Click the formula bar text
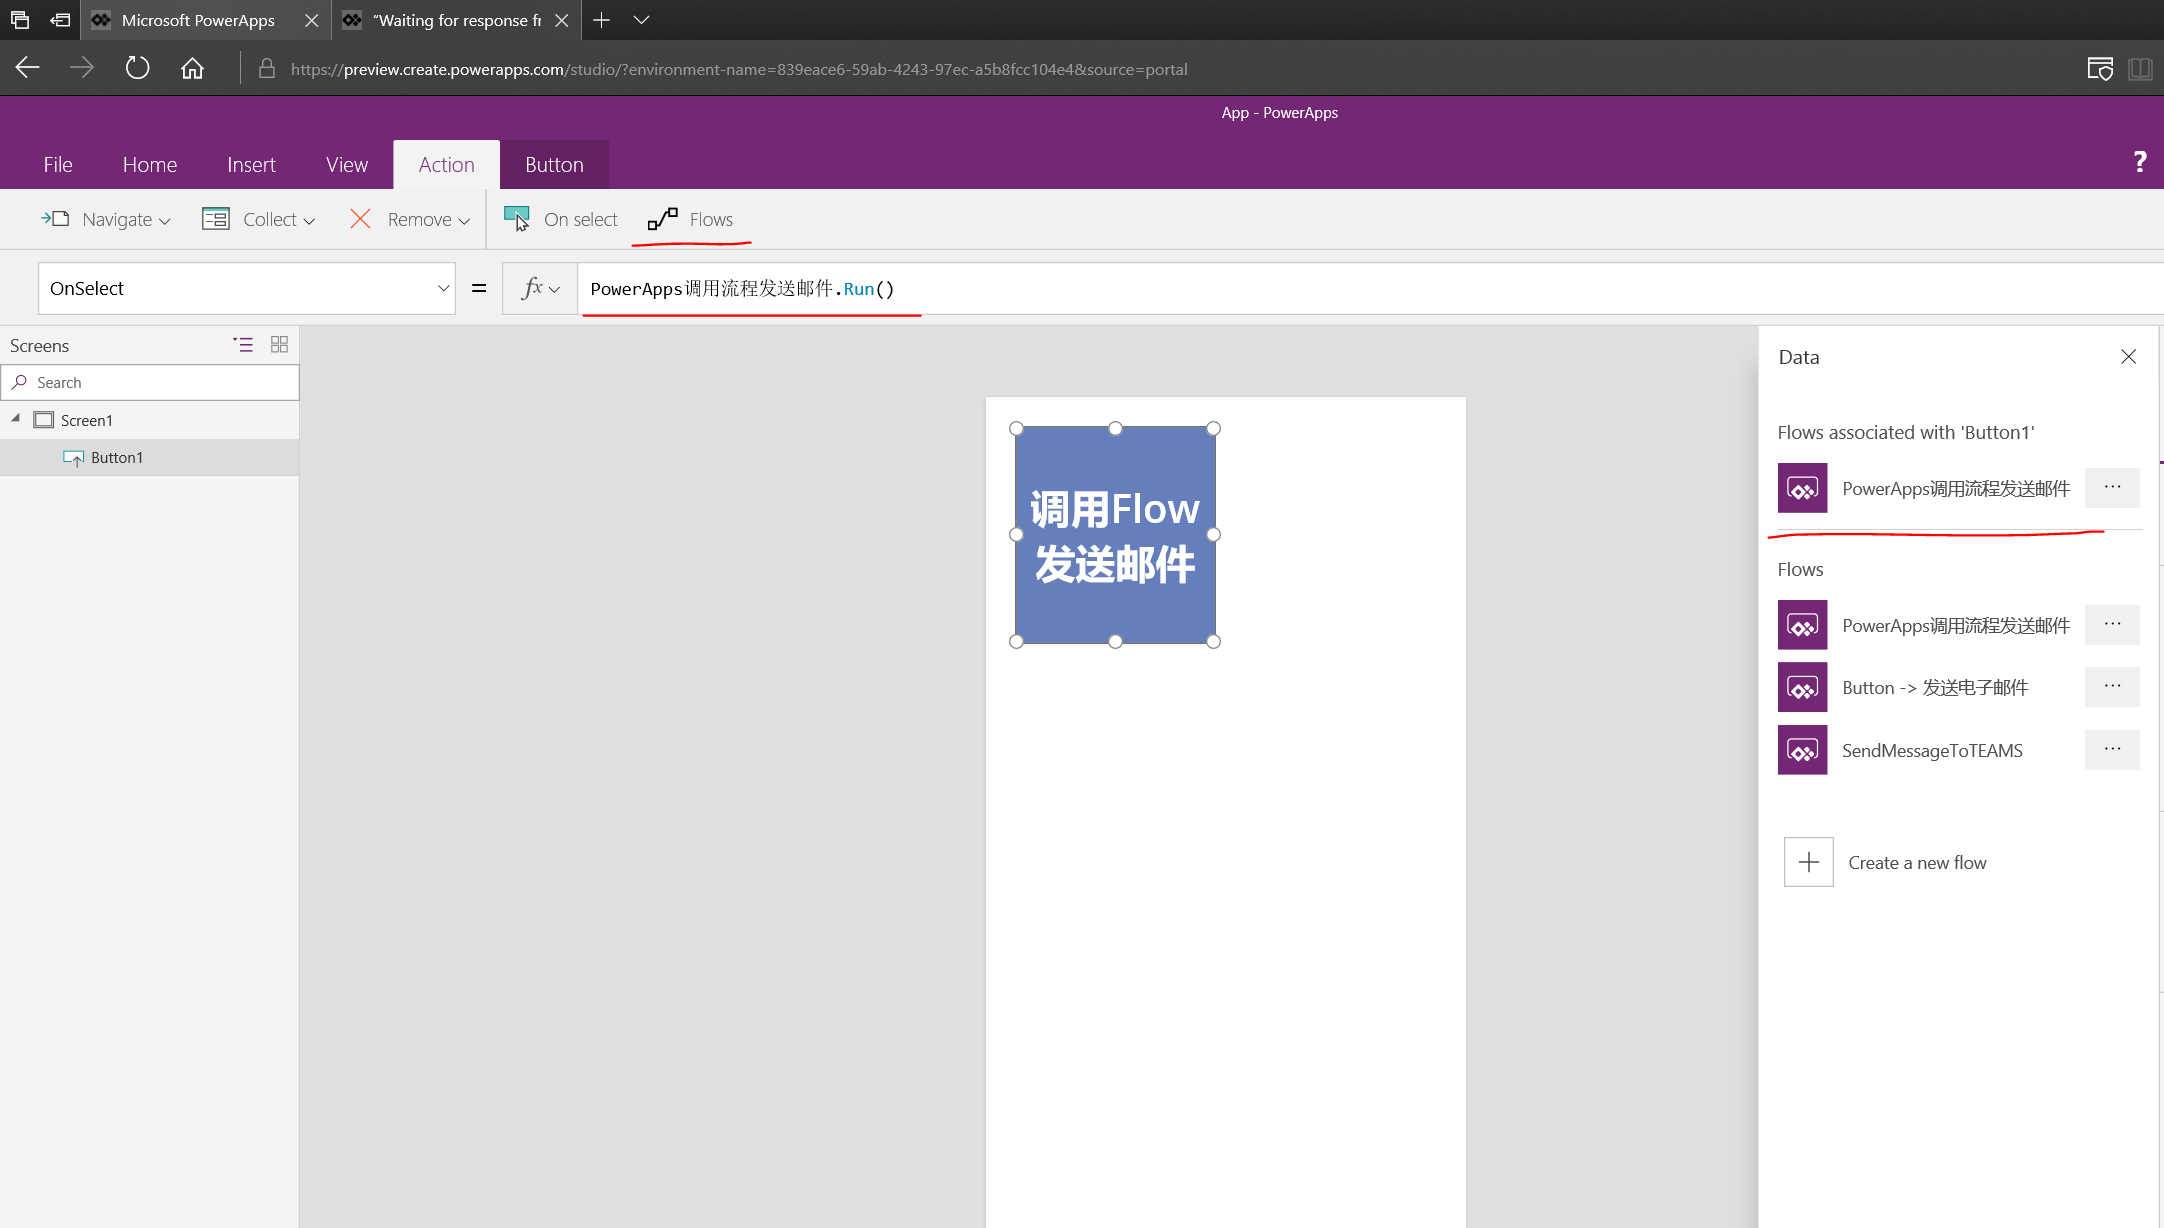This screenshot has height=1228, width=2164. (x=741, y=289)
